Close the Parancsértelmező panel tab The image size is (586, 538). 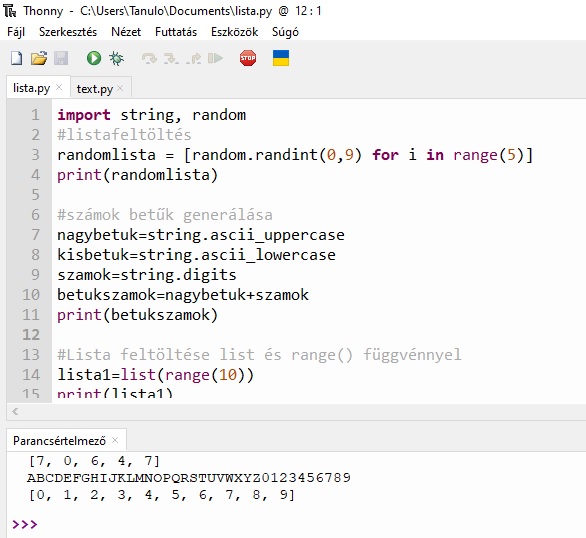115,440
